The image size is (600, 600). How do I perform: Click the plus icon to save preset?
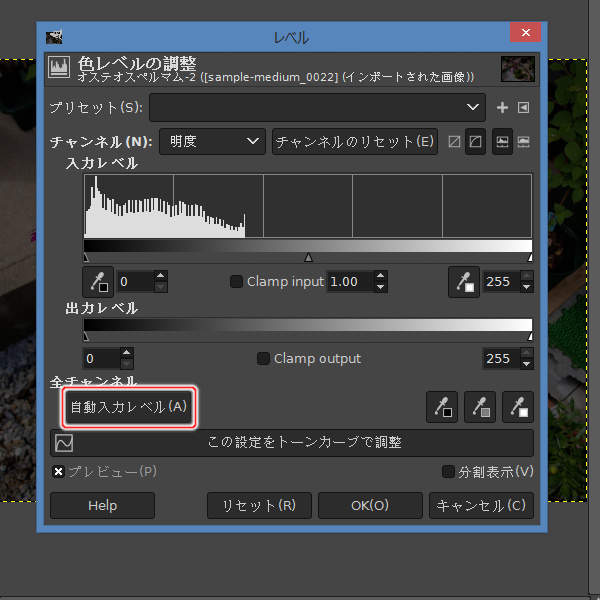(x=502, y=108)
